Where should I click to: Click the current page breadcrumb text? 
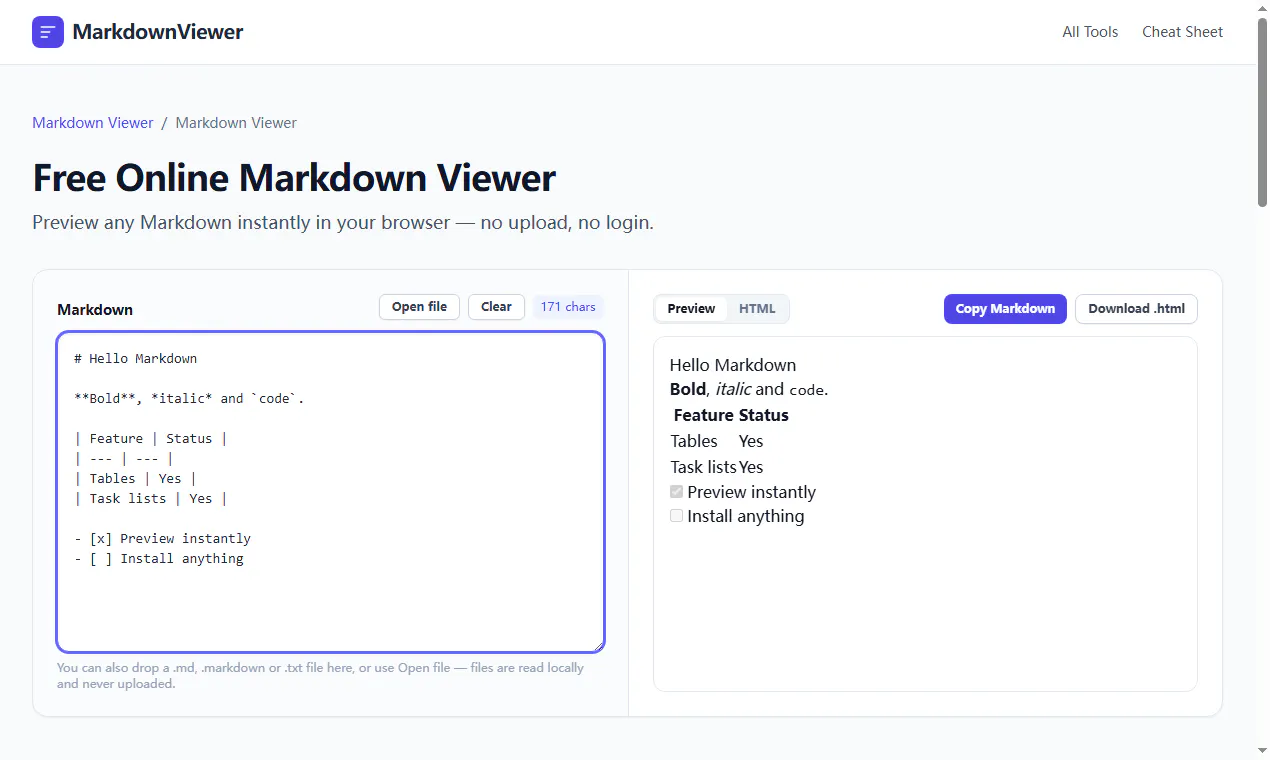pos(236,123)
